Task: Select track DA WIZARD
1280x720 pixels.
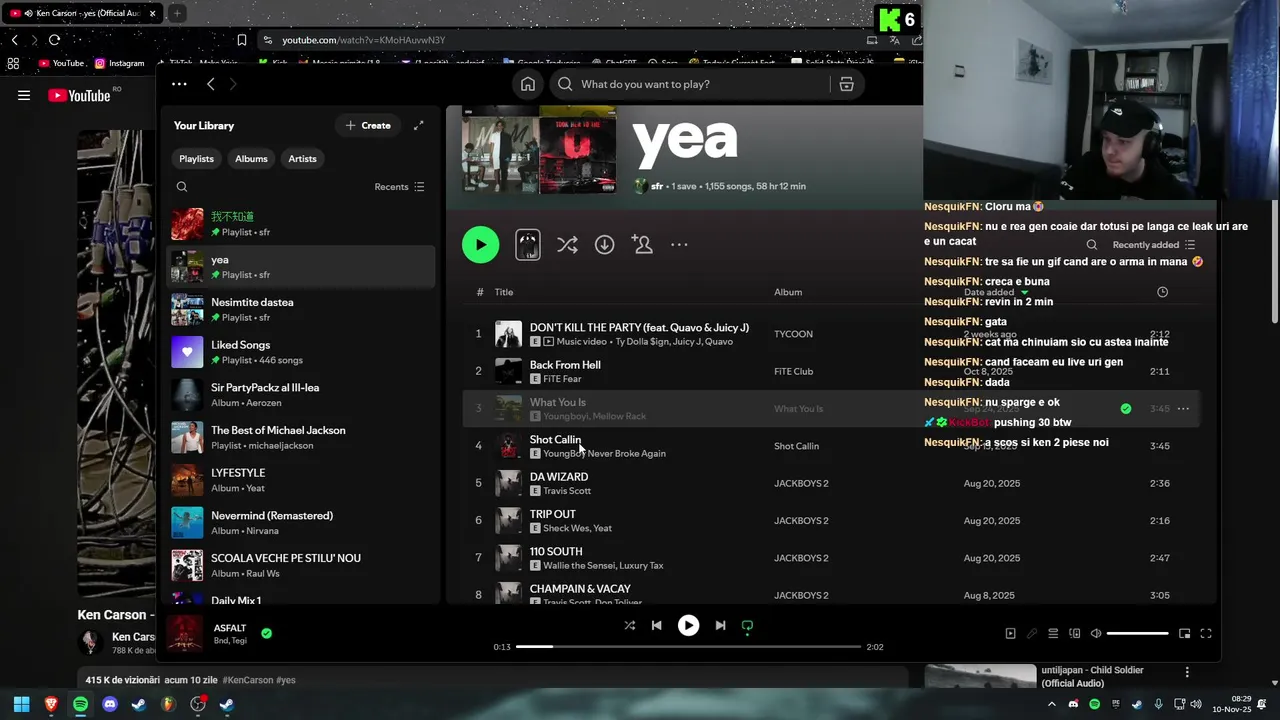Action: [559, 477]
